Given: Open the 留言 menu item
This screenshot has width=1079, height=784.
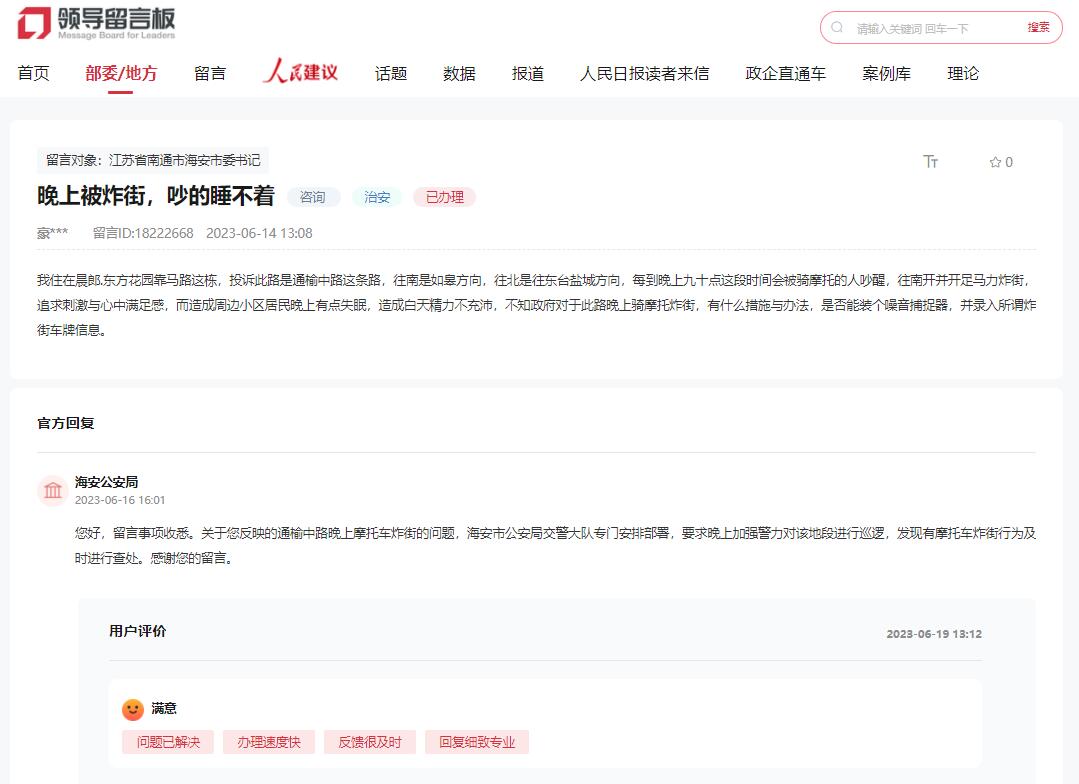Looking at the screenshot, I should (210, 73).
